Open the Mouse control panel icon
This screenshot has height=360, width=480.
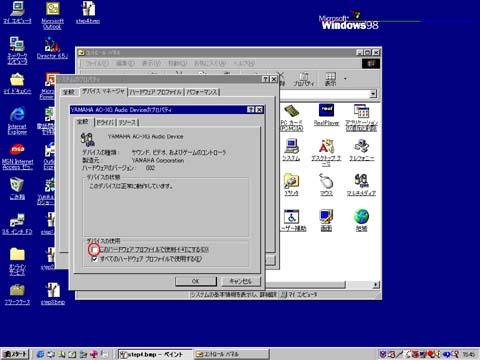coord(326,181)
